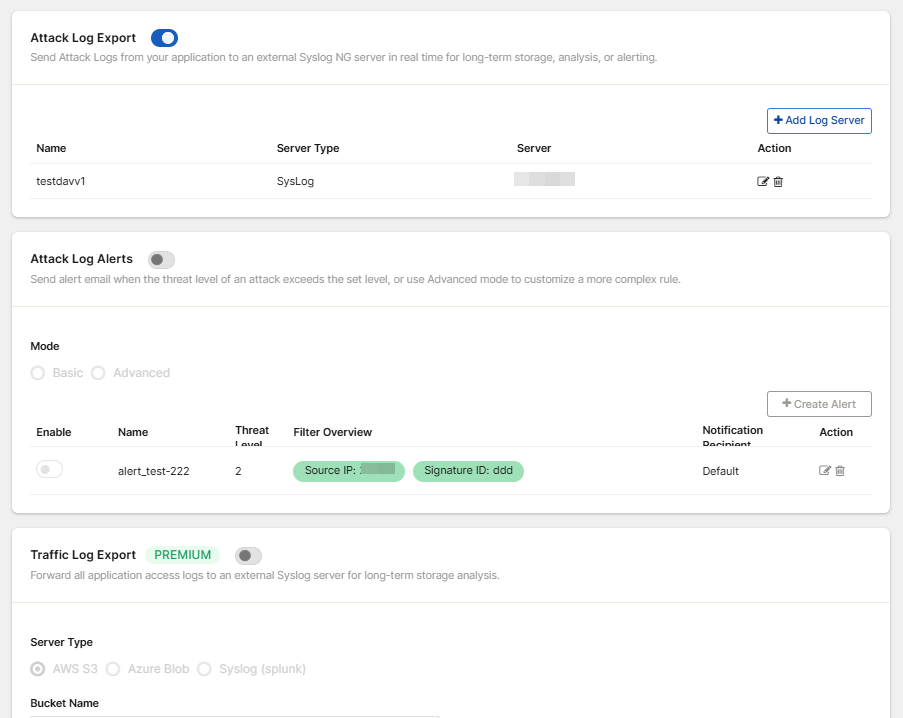Image resolution: width=903 pixels, height=718 pixels.
Task: Click the Source IP filter tag
Action: (348, 471)
